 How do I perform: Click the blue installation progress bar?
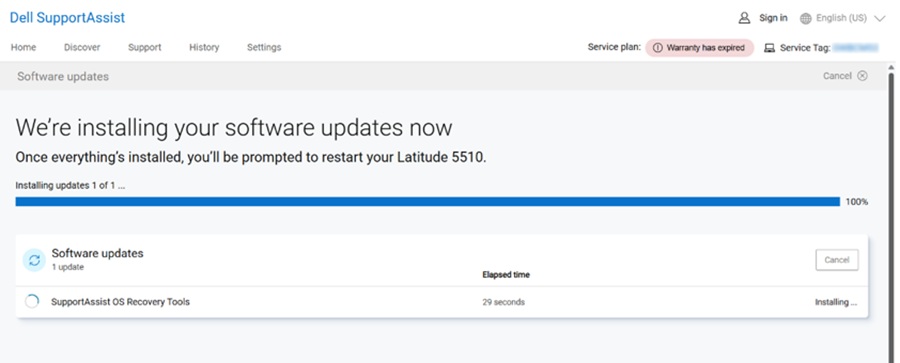pyautogui.click(x=428, y=202)
